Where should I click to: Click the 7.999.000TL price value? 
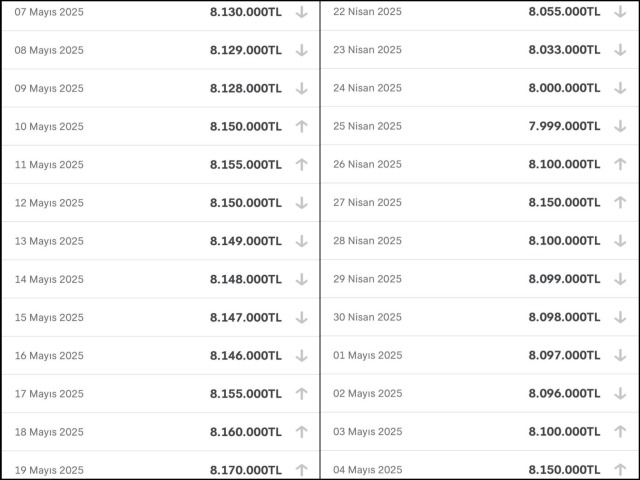tap(564, 126)
